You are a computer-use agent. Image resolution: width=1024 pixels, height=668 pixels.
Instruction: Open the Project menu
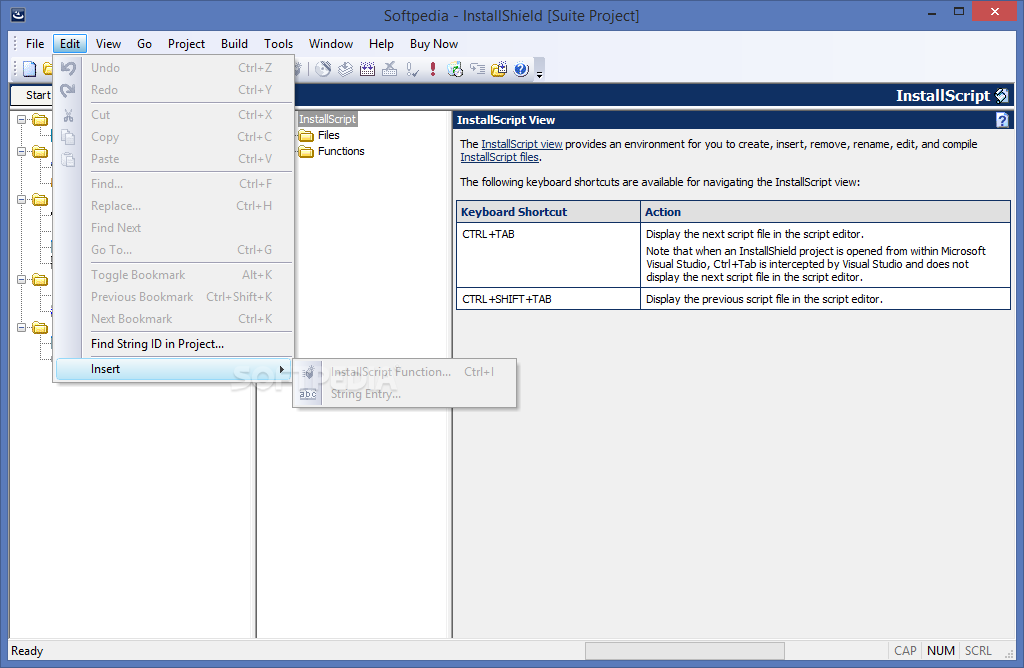pyautogui.click(x=186, y=44)
